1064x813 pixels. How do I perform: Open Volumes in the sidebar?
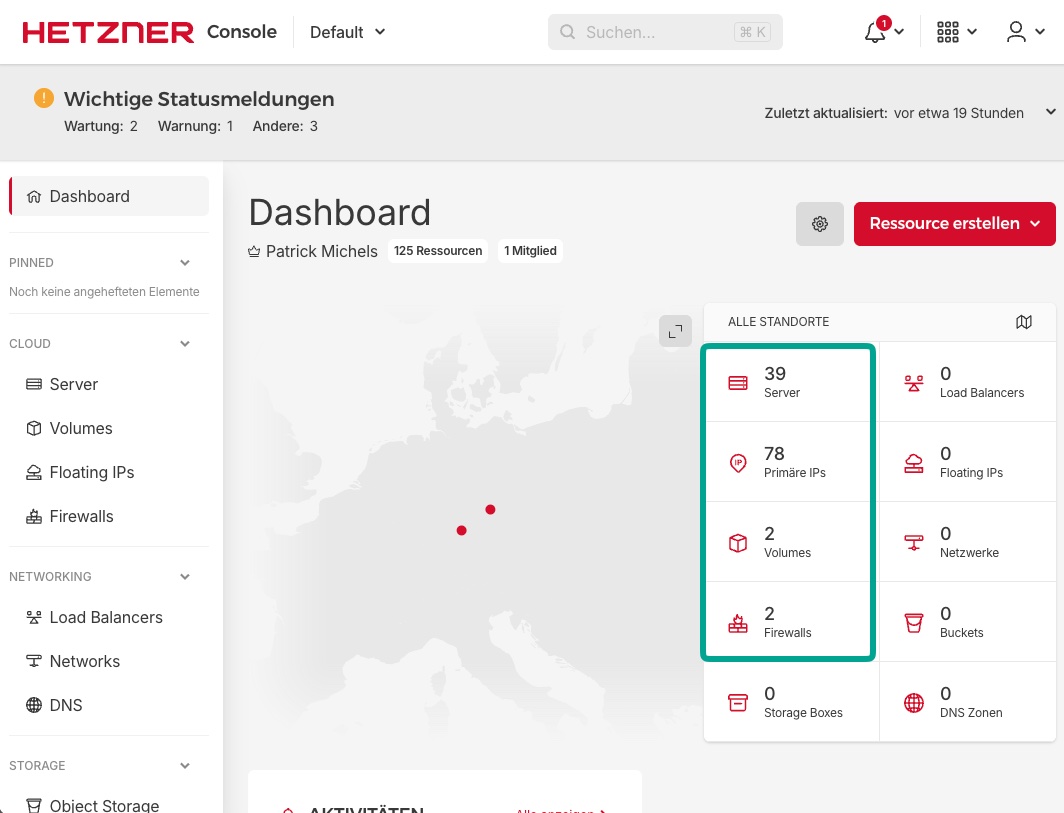click(x=80, y=428)
